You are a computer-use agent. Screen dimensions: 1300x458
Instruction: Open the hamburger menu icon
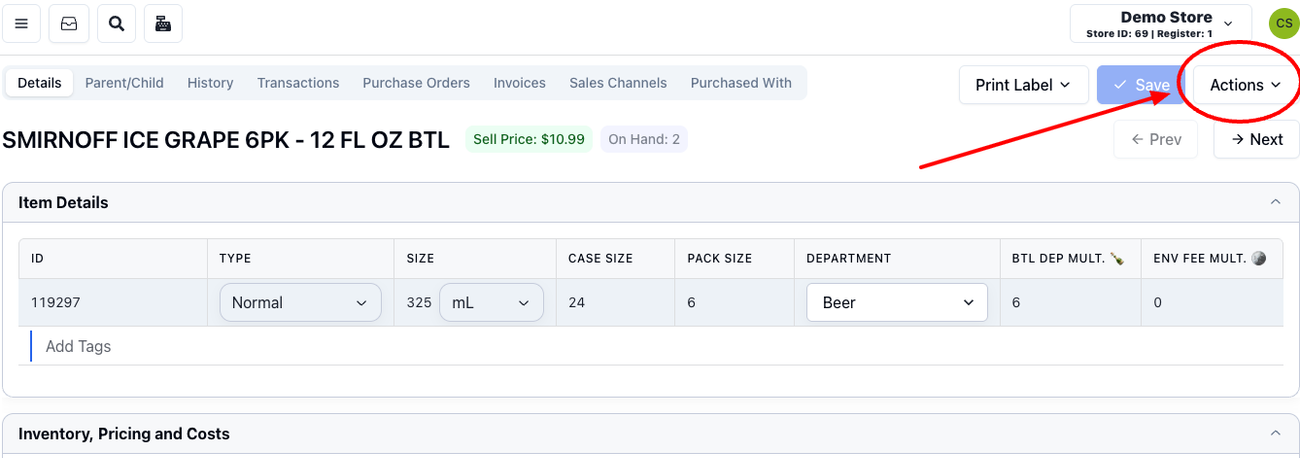tap(21, 24)
